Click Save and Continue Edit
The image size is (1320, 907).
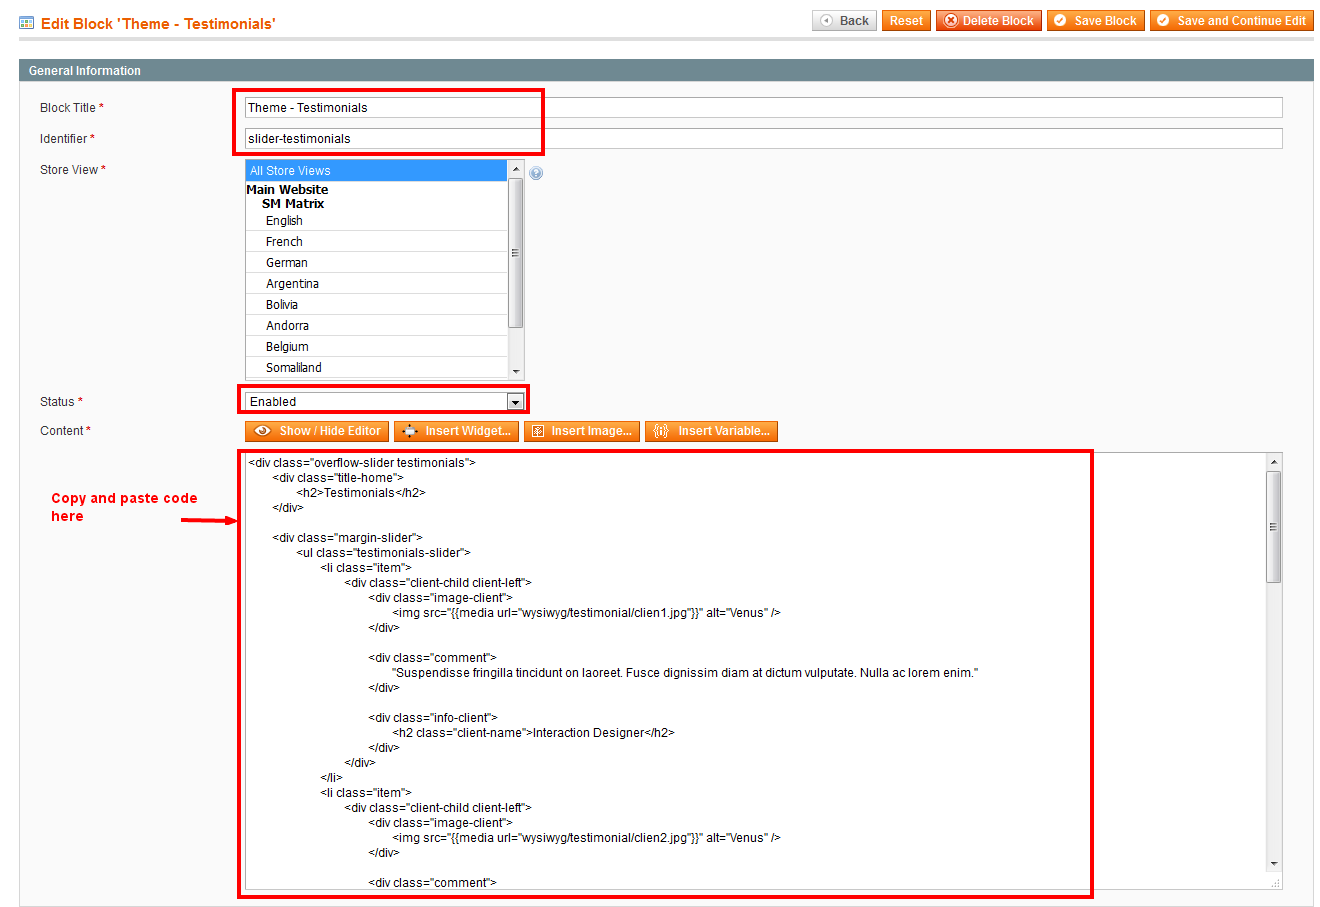[x=1232, y=21]
